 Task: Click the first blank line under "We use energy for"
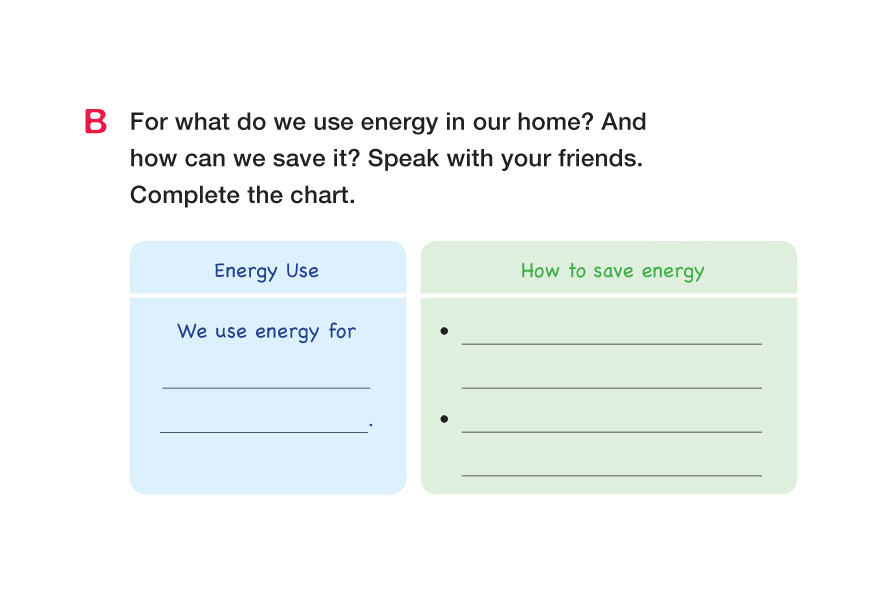click(266, 384)
